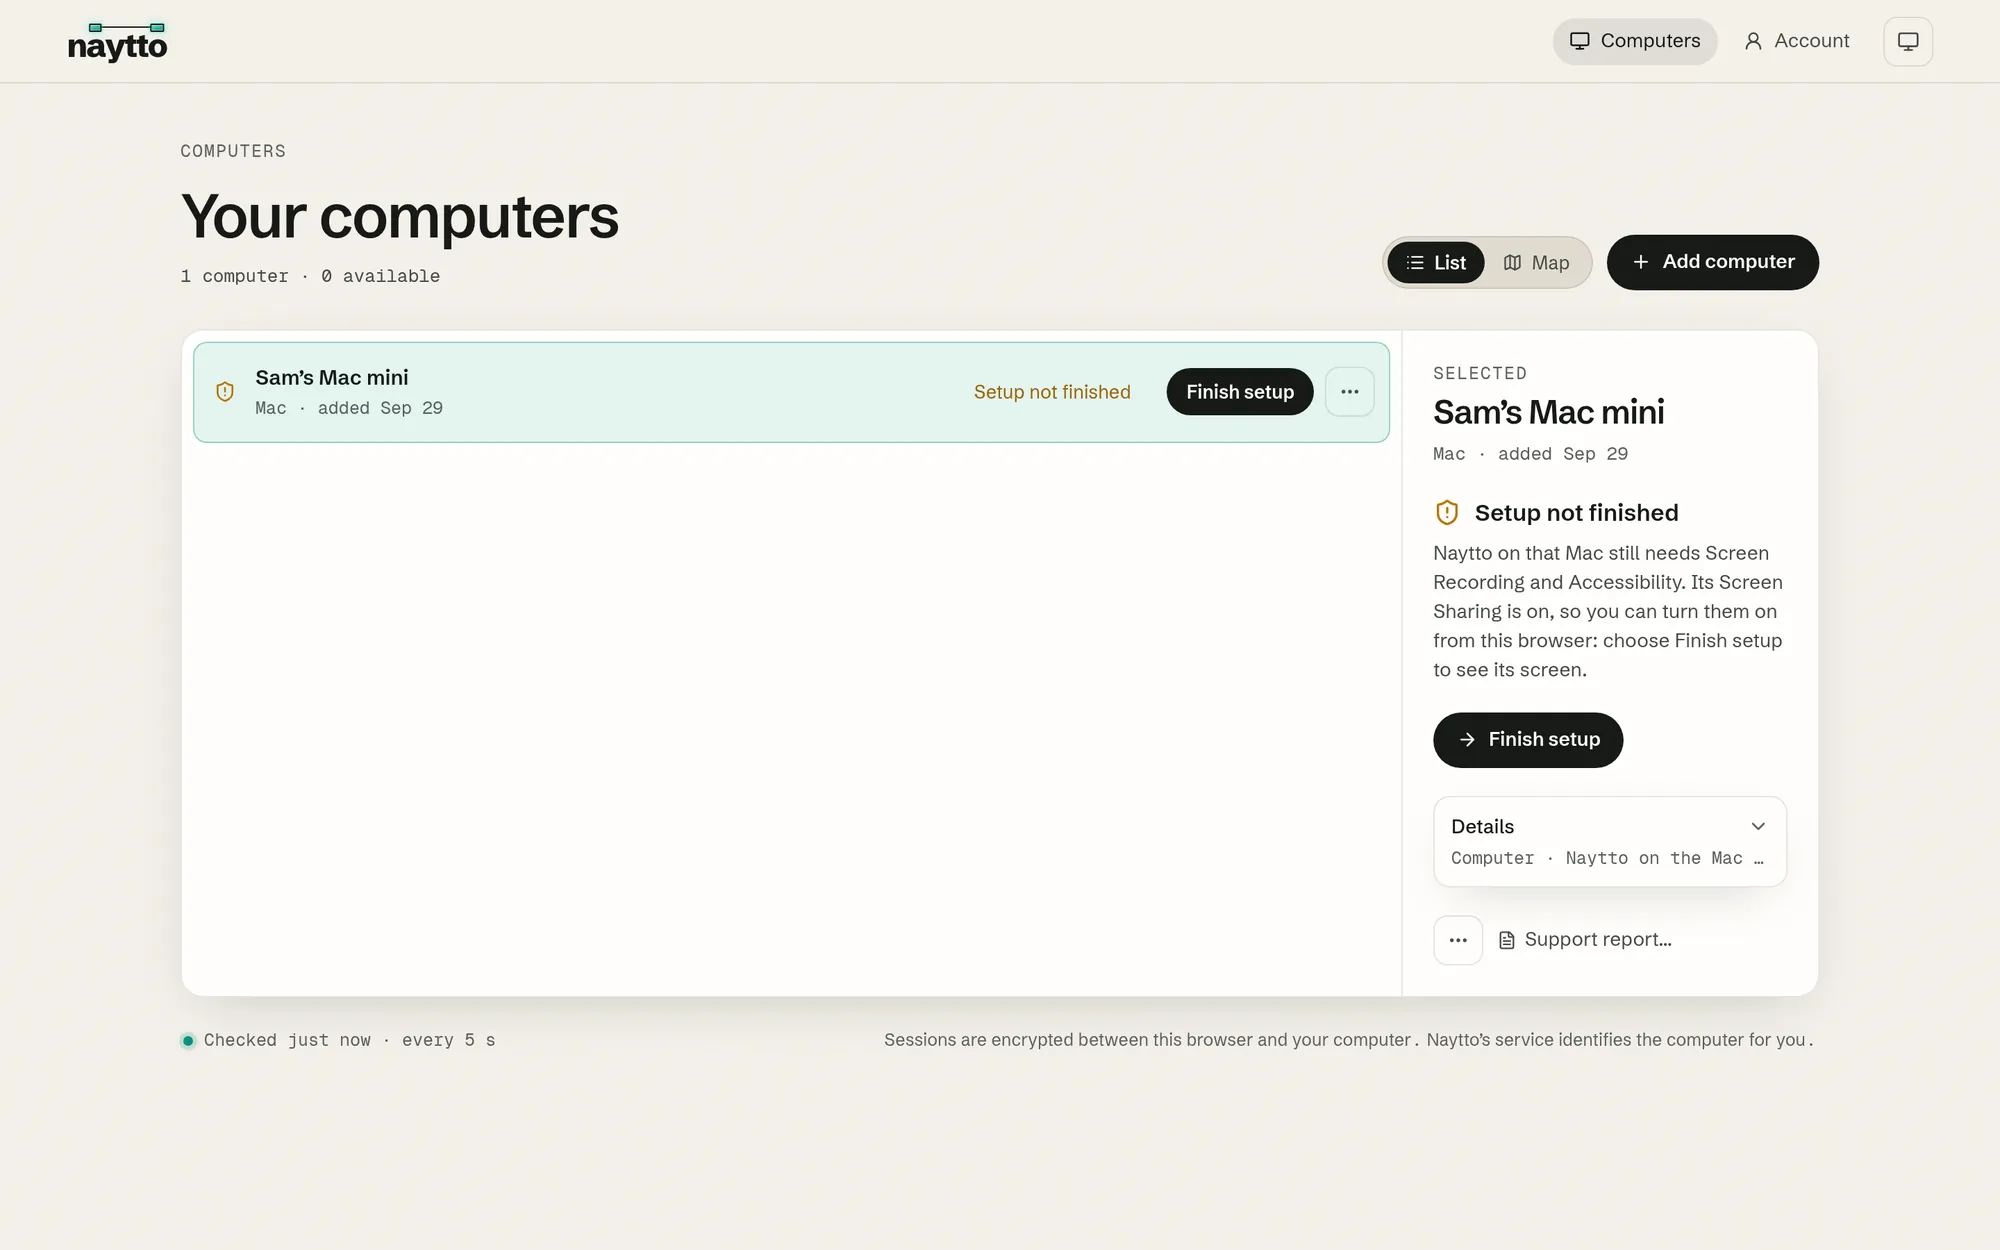
Task: Open the more options menu in Sam's Mac mini row
Action: pos(1350,392)
